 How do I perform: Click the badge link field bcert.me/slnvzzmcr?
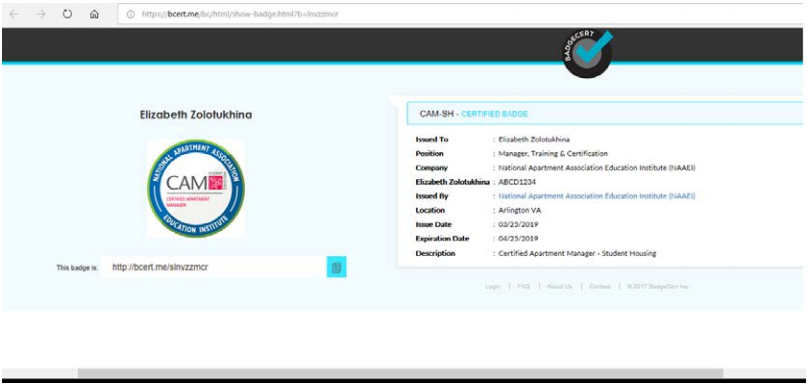click(214, 267)
